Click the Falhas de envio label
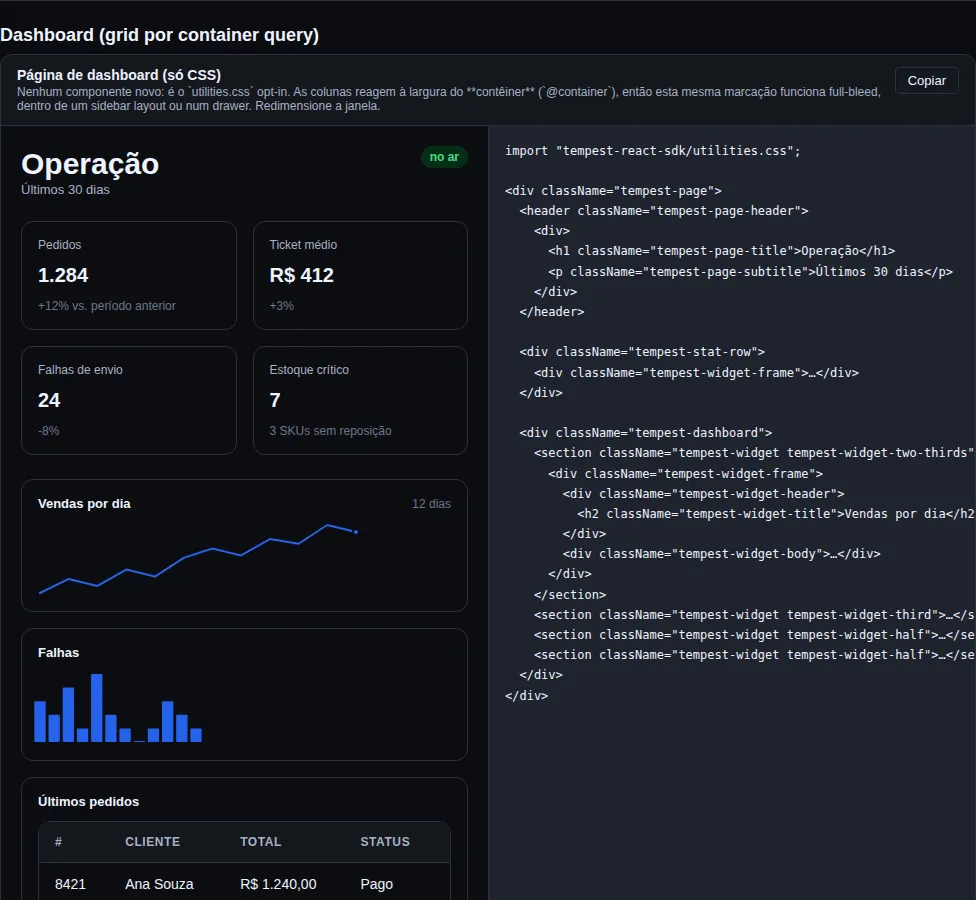Screen dimensions: 976x900 click(x=80, y=370)
